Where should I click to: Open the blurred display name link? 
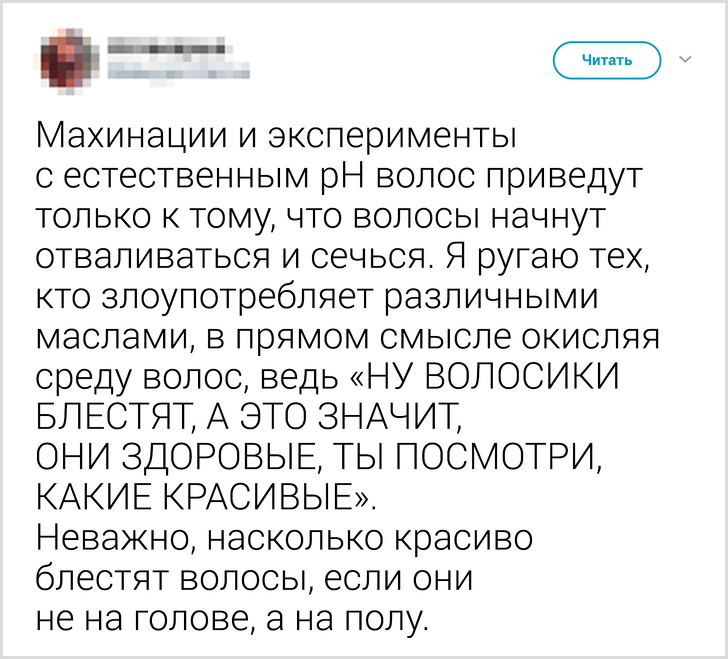point(164,44)
